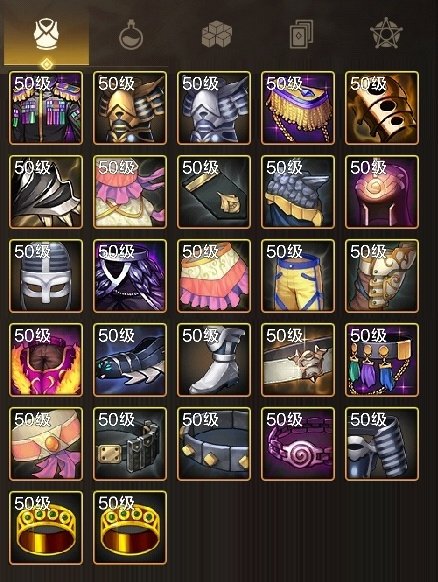This screenshot has width=438, height=582.
Task: Choose the bronze bracer with holes
Action: coord(382,108)
